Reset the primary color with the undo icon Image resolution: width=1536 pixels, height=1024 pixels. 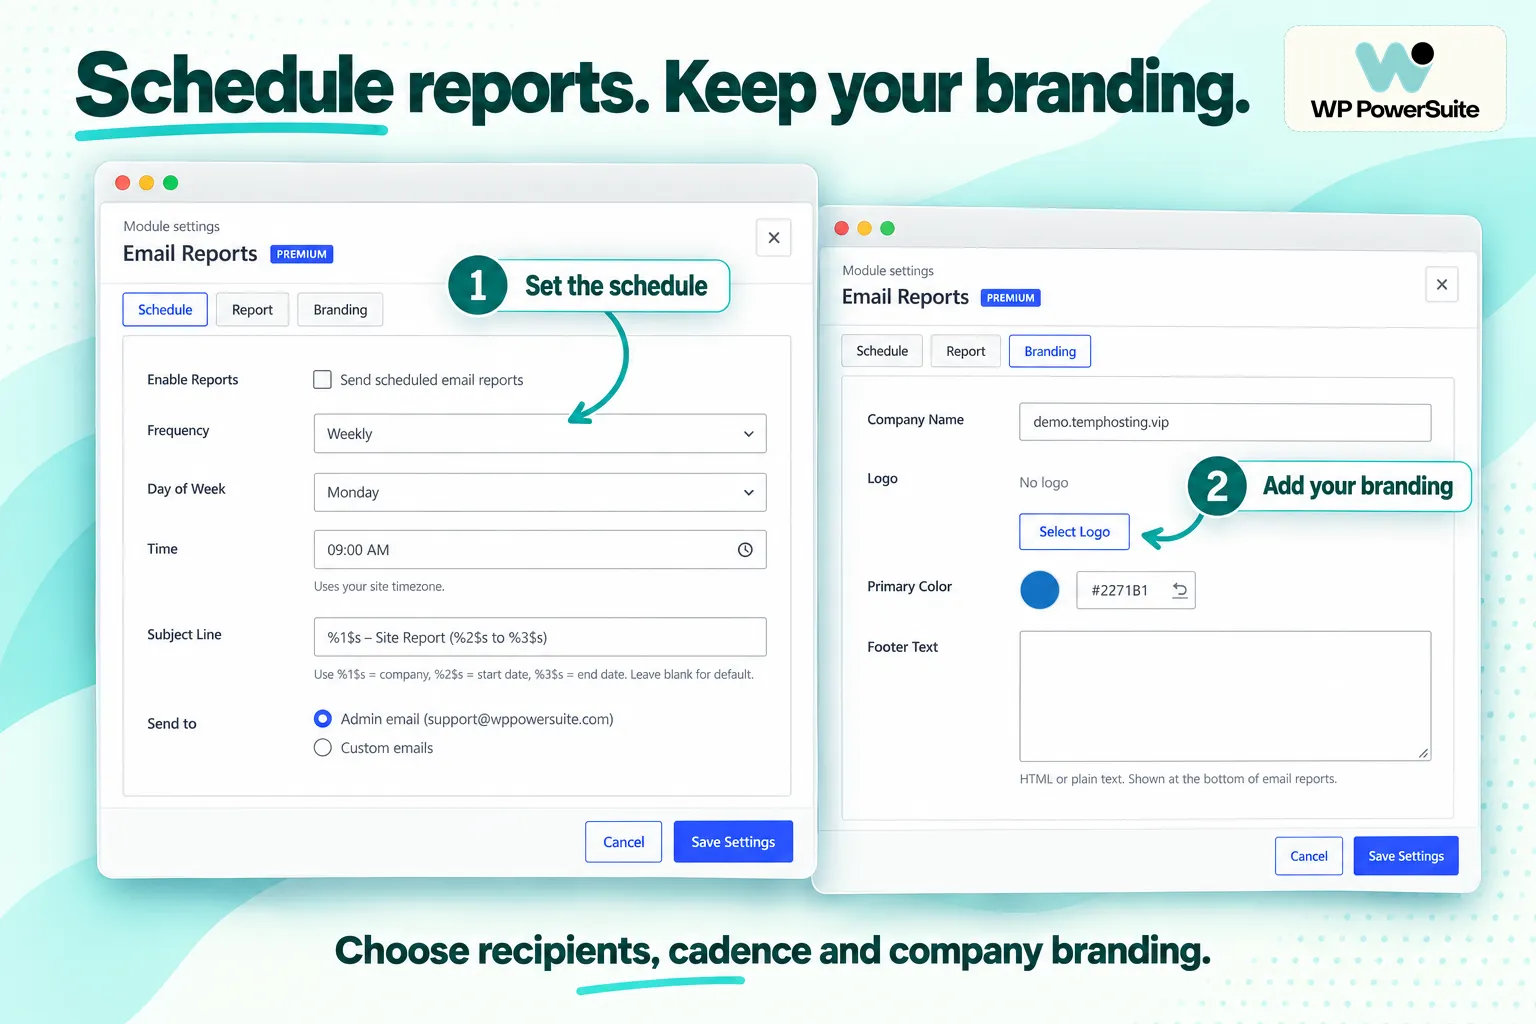click(1180, 590)
